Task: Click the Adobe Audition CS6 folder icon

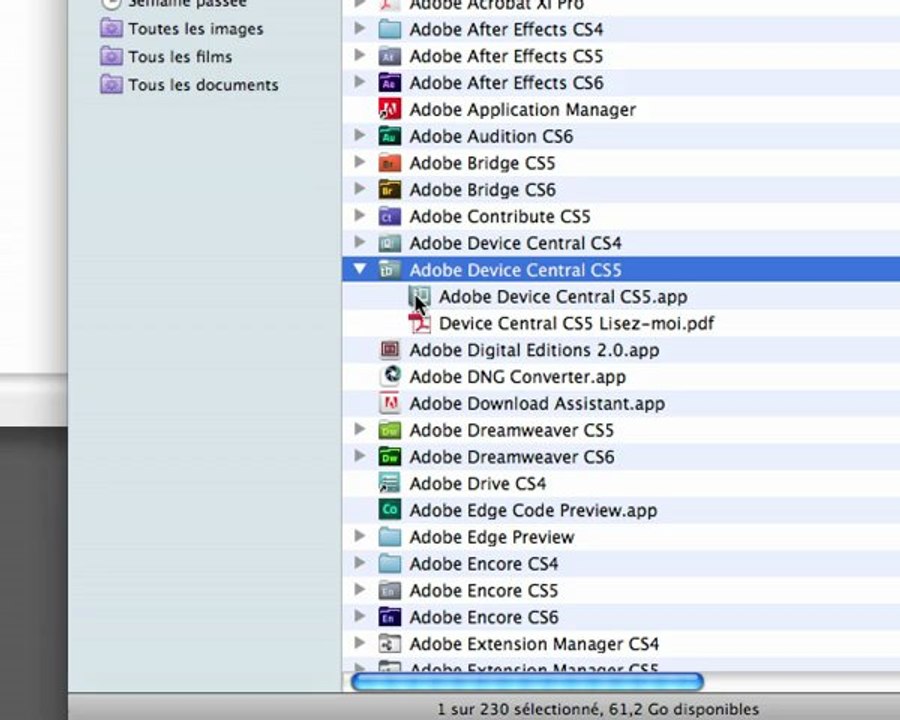Action: click(x=390, y=136)
